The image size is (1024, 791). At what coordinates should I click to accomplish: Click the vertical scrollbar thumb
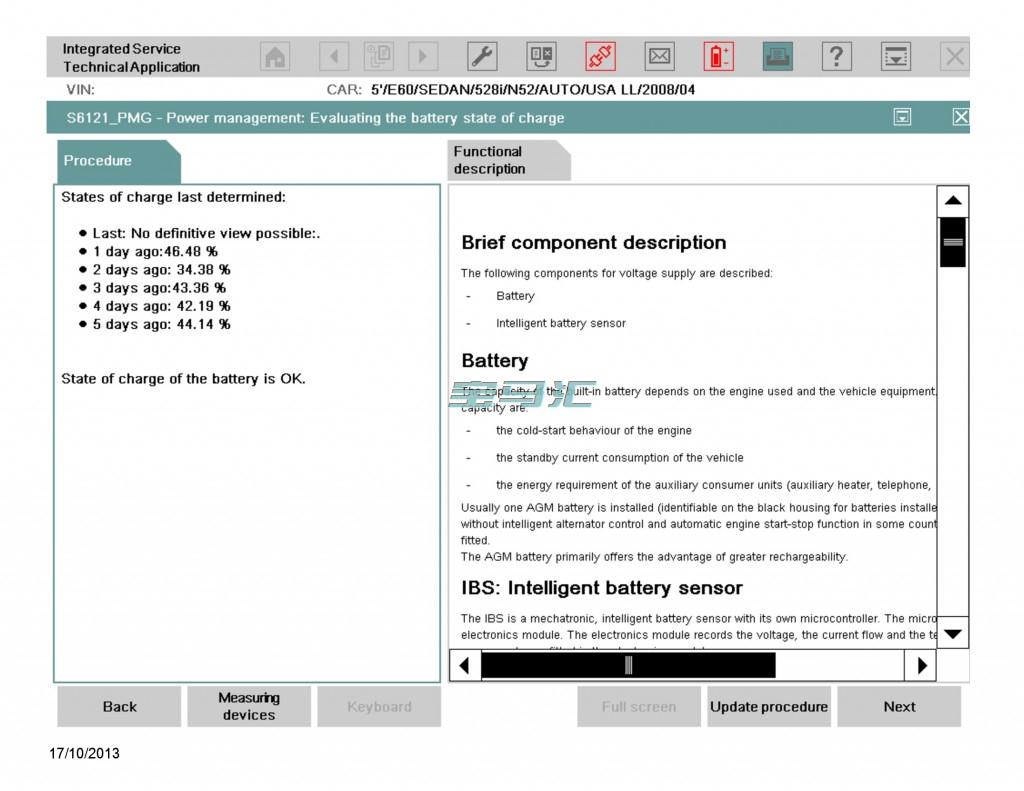pyautogui.click(x=953, y=242)
